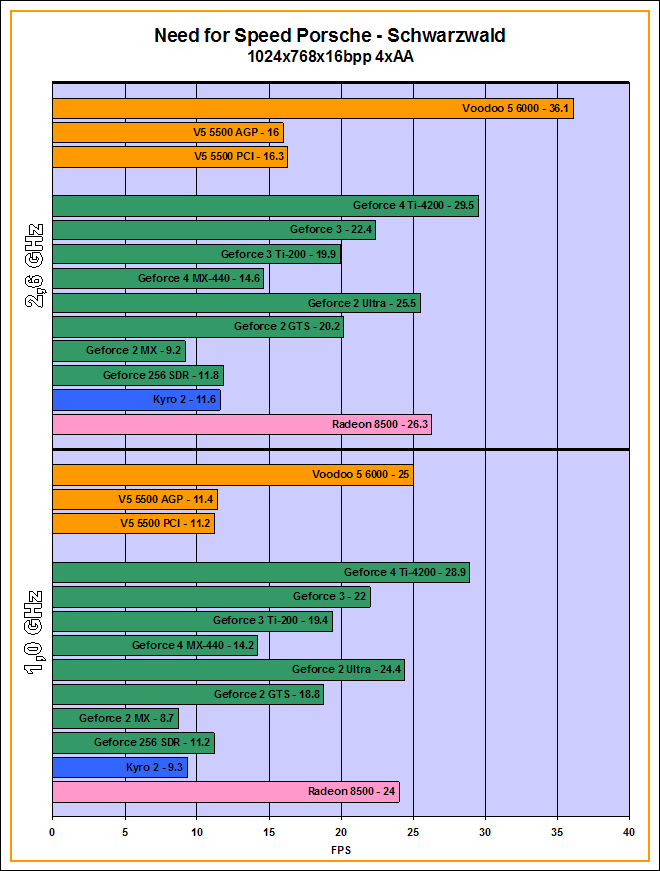
Task: Select the Geforce 3 - 22.4 bar
Action: click(213, 230)
